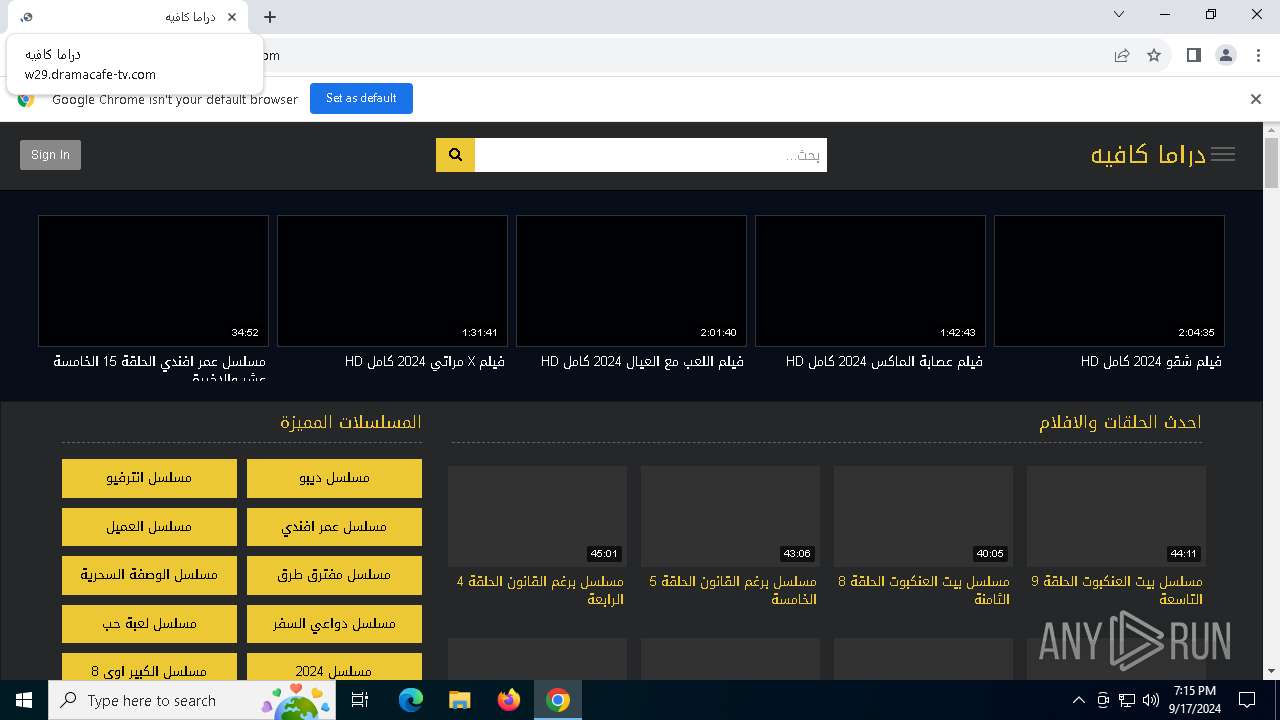Click the بحث search input field
Screen dimensions: 1280x720
point(651,155)
